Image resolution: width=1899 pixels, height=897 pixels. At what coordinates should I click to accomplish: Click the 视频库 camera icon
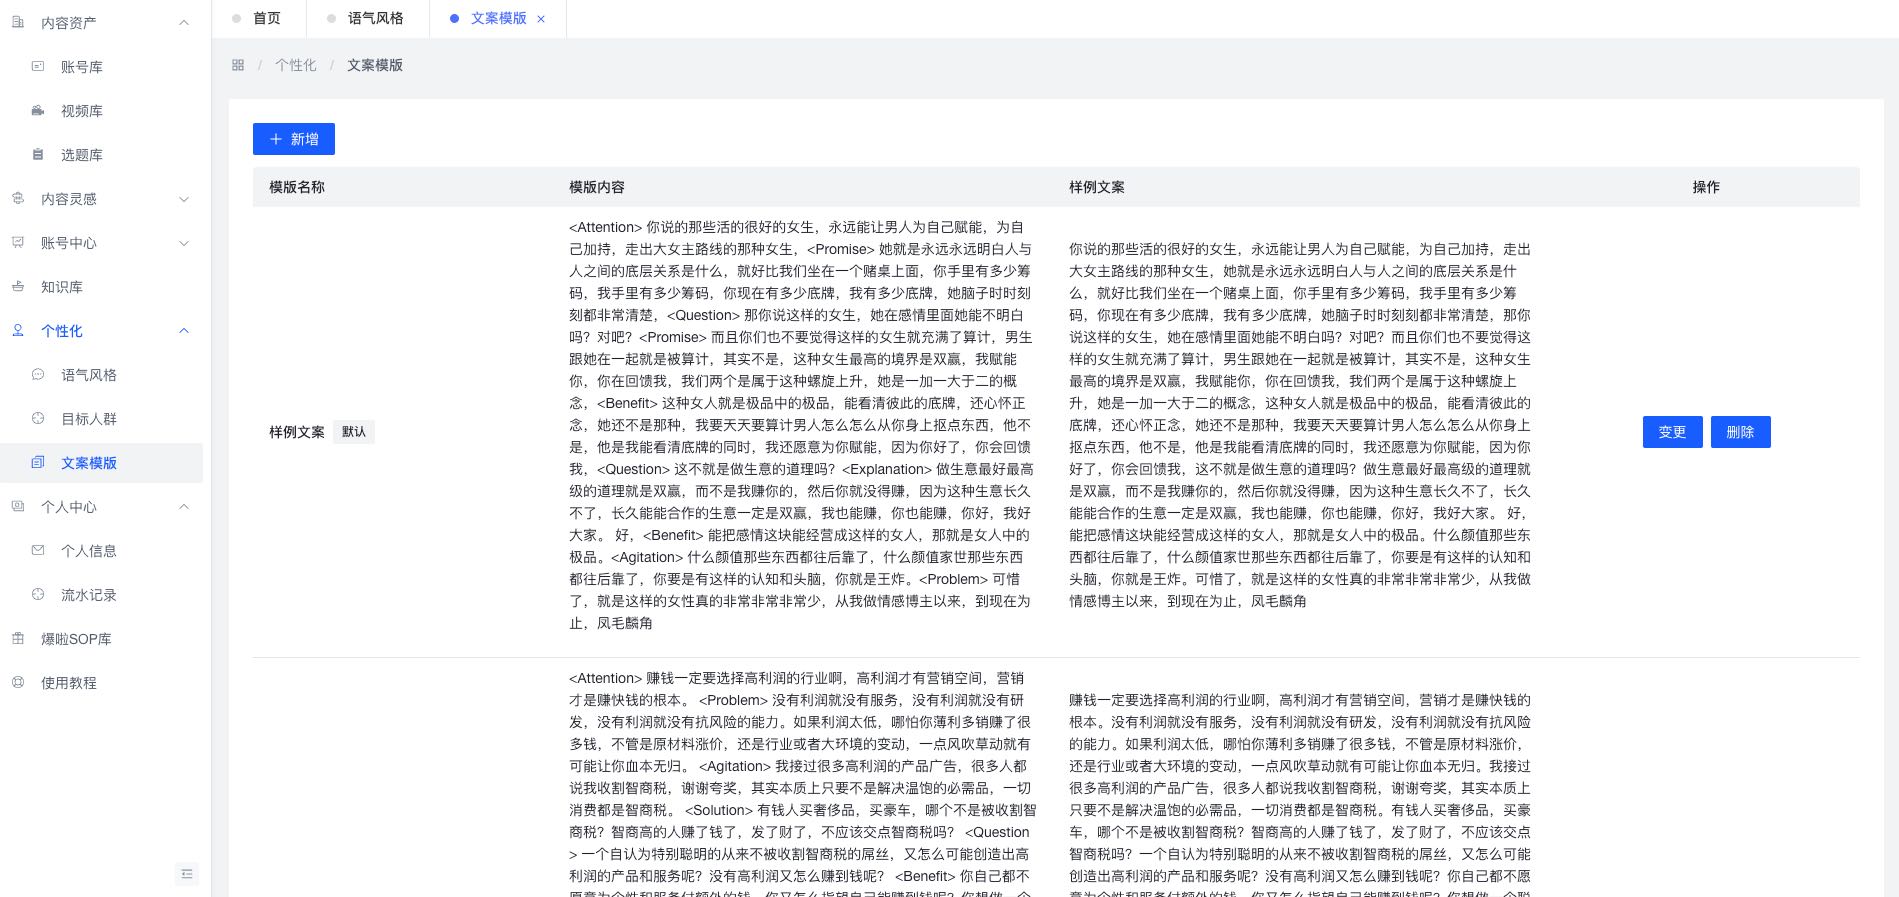tap(38, 110)
